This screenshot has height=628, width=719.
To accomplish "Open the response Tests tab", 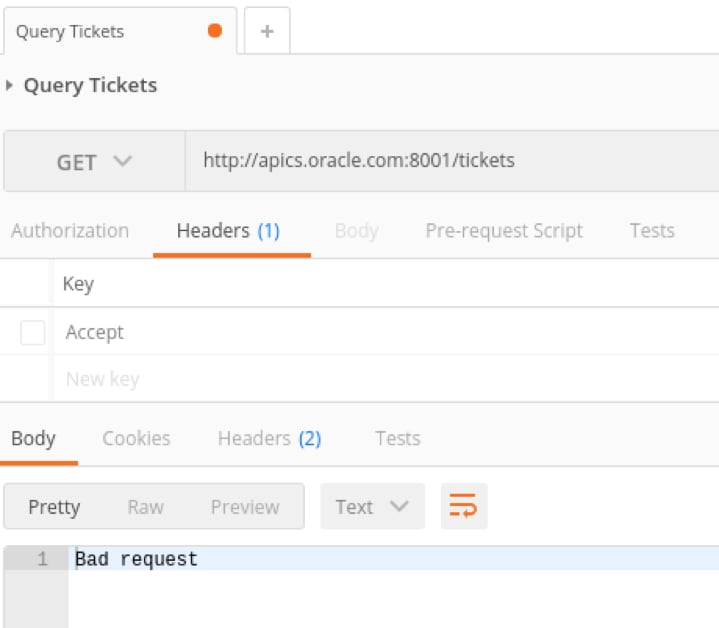I will [x=397, y=438].
